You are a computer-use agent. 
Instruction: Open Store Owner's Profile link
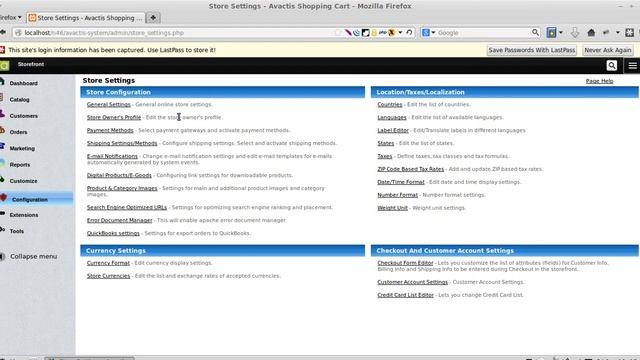(114, 117)
